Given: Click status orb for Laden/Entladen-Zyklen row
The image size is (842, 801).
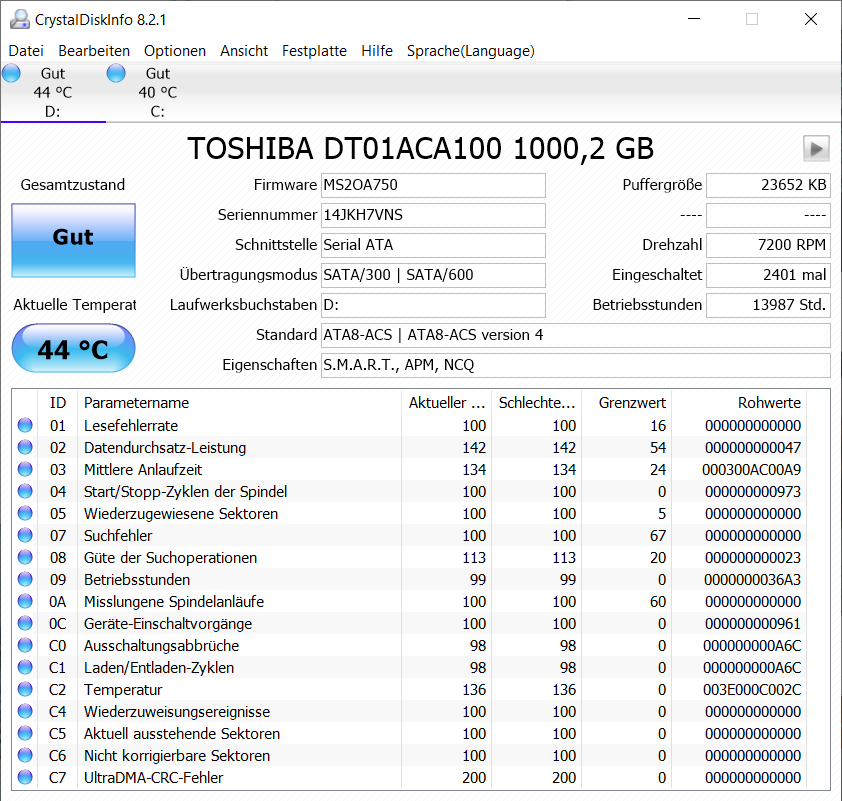Looking at the screenshot, I should (25, 667).
